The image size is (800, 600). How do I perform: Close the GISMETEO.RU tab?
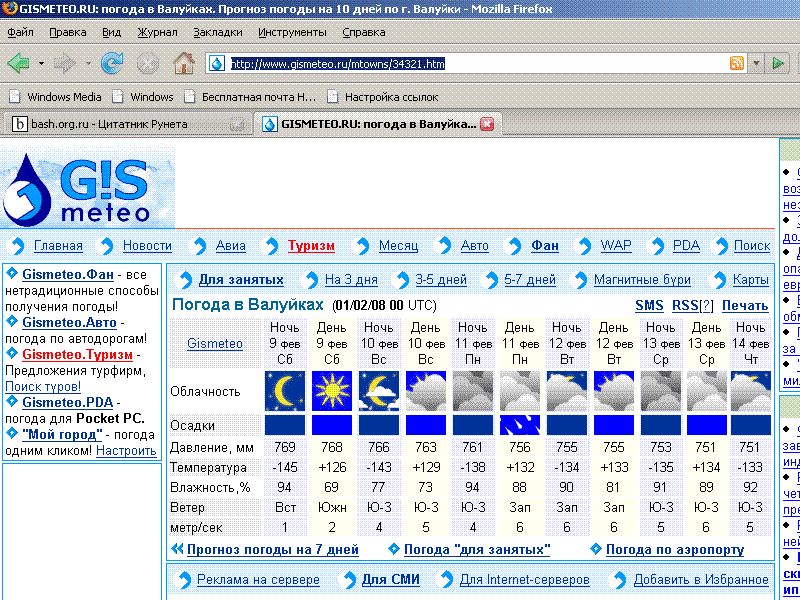pos(487,124)
